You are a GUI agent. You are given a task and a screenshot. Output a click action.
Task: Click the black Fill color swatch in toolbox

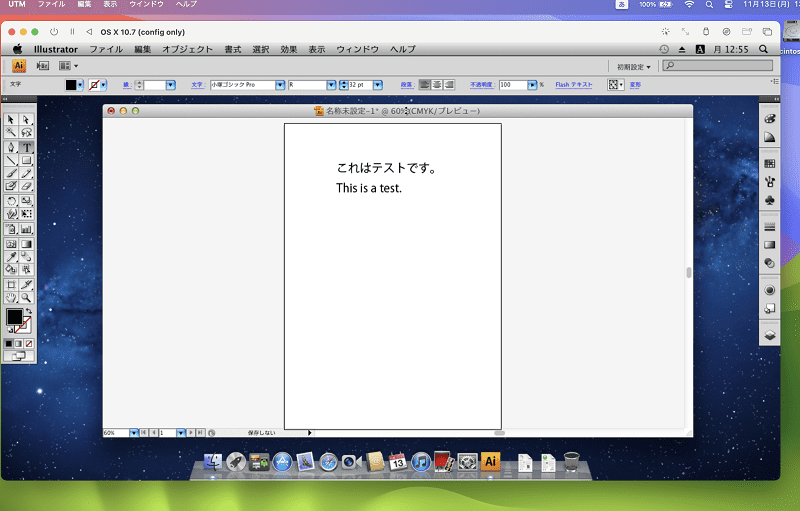tap(14, 317)
